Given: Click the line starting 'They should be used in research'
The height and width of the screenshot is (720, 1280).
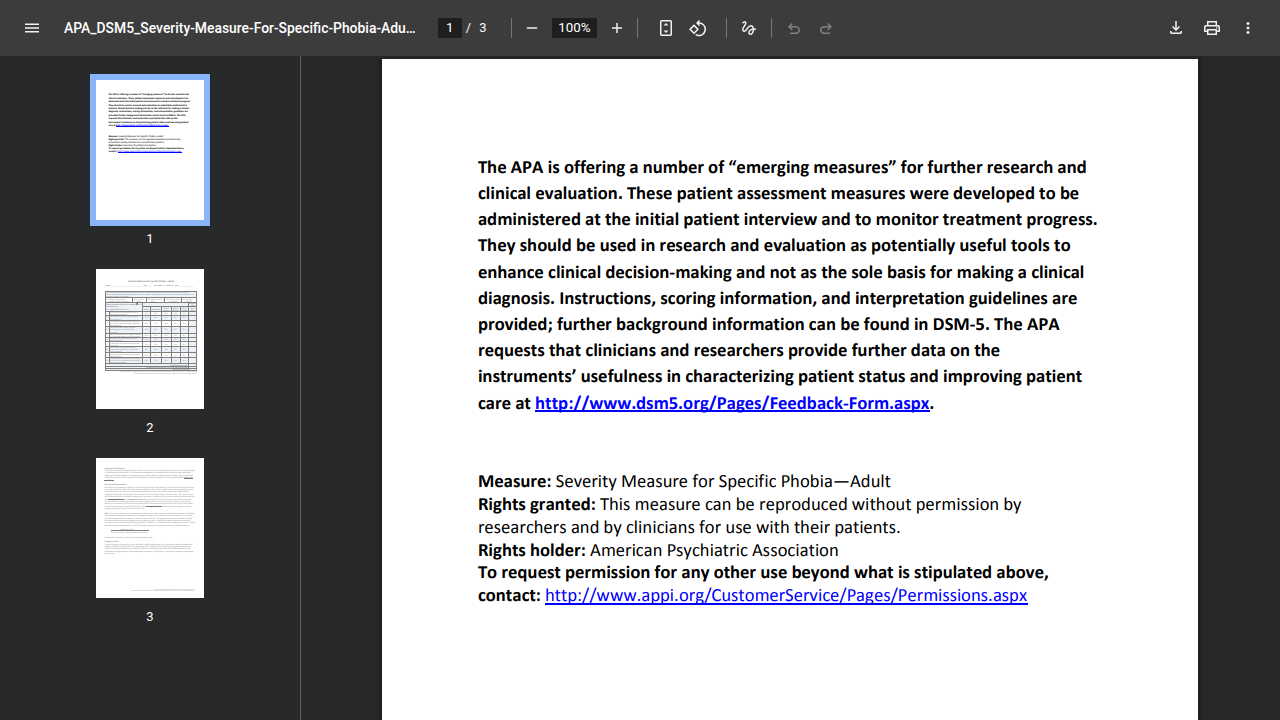Looking at the screenshot, I should click(774, 245).
